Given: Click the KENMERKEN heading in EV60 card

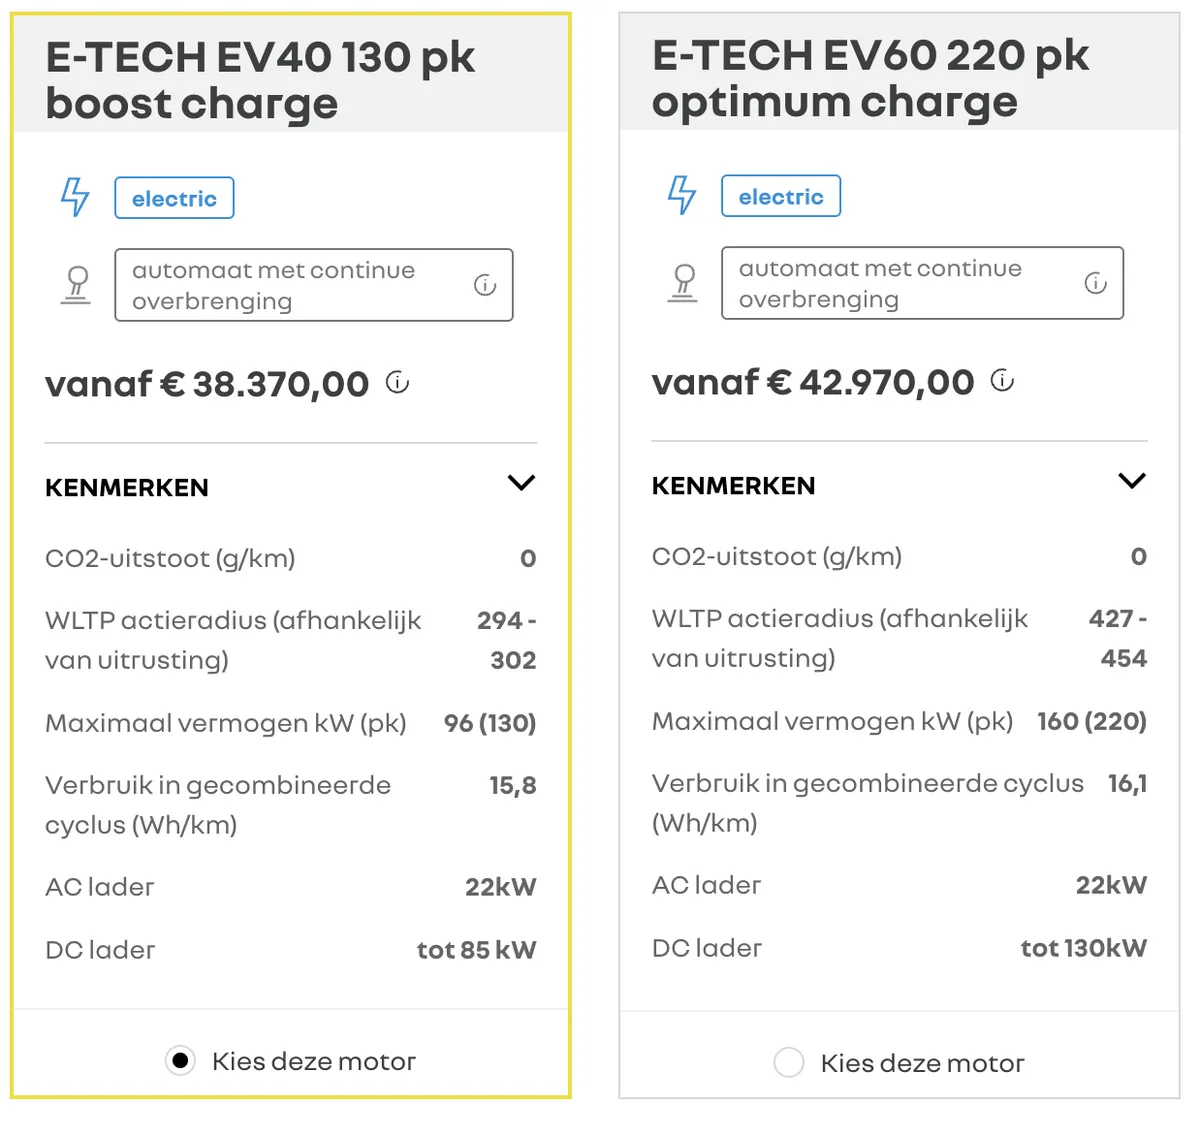Looking at the screenshot, I should click(734, 486).
